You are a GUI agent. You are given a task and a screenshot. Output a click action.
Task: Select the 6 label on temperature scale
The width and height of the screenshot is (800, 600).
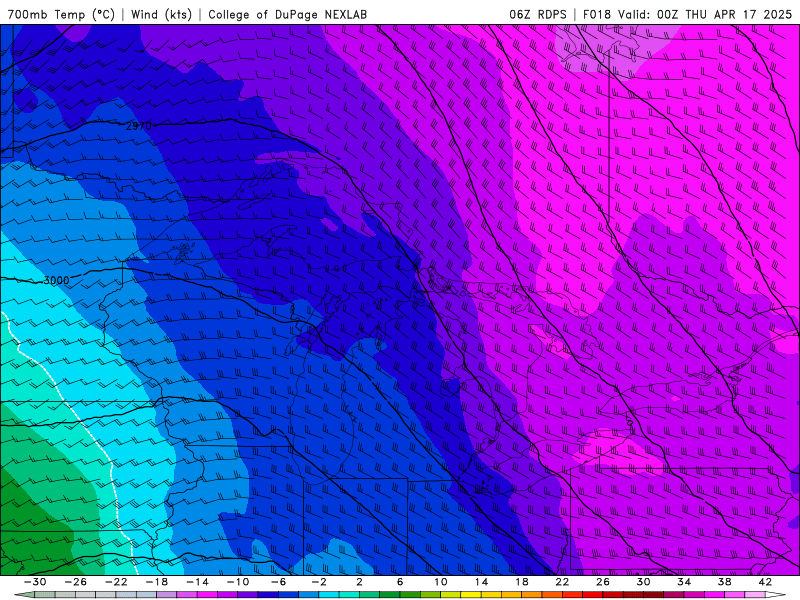[x=399, y=582]
